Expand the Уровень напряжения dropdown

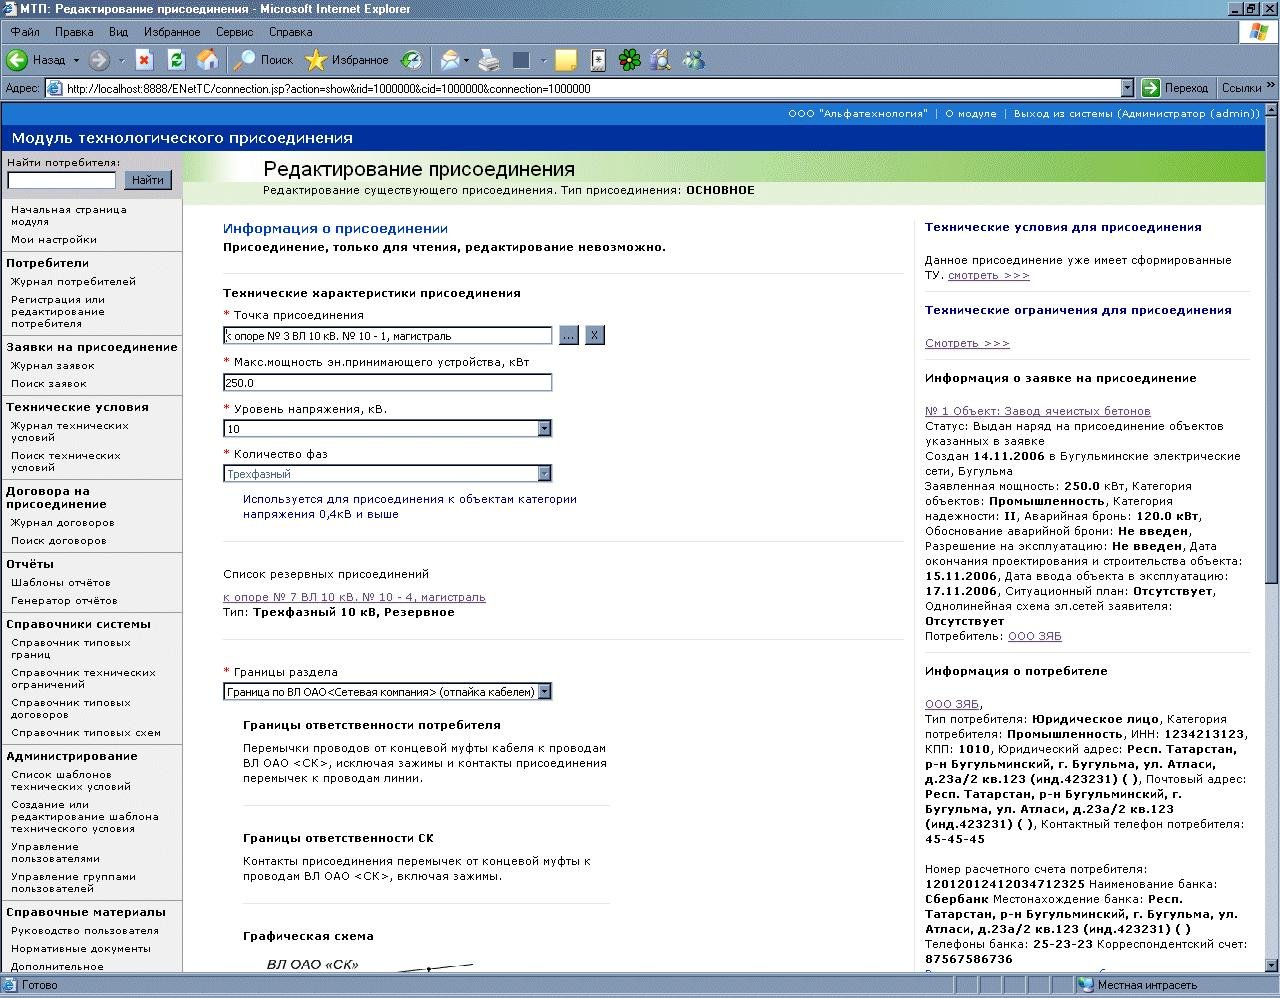point(544,428)
